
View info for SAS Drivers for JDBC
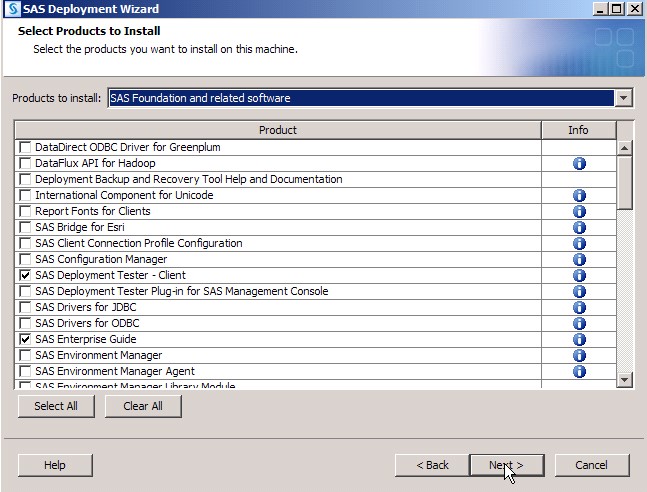[579, 308]
